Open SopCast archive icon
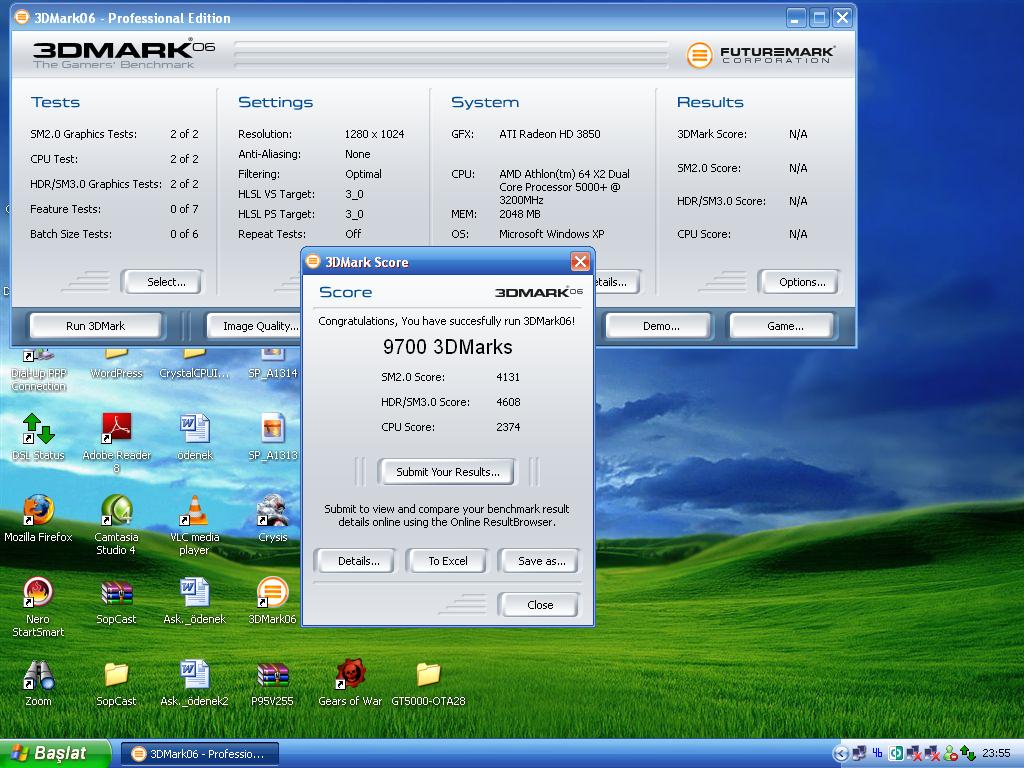The width and height of the screenshot is (1024, 768). coord(116,600)
